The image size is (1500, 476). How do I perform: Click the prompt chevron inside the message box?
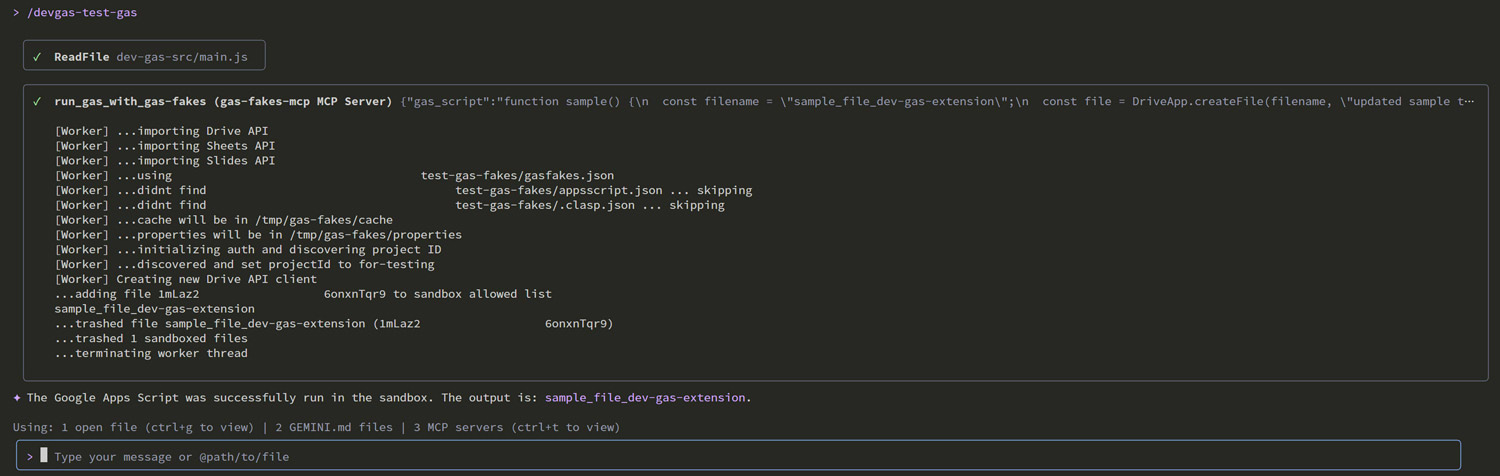point(30,456)
